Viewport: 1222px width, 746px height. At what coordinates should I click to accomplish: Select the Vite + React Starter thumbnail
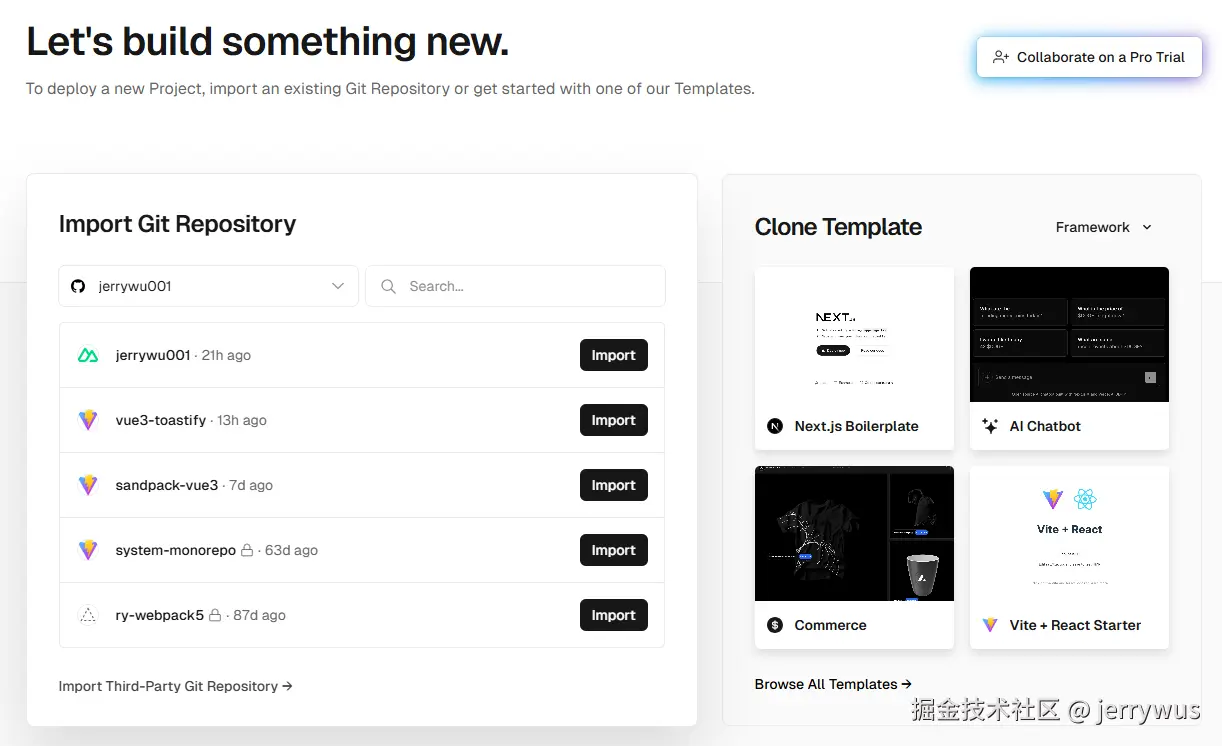click(1069, 534)
